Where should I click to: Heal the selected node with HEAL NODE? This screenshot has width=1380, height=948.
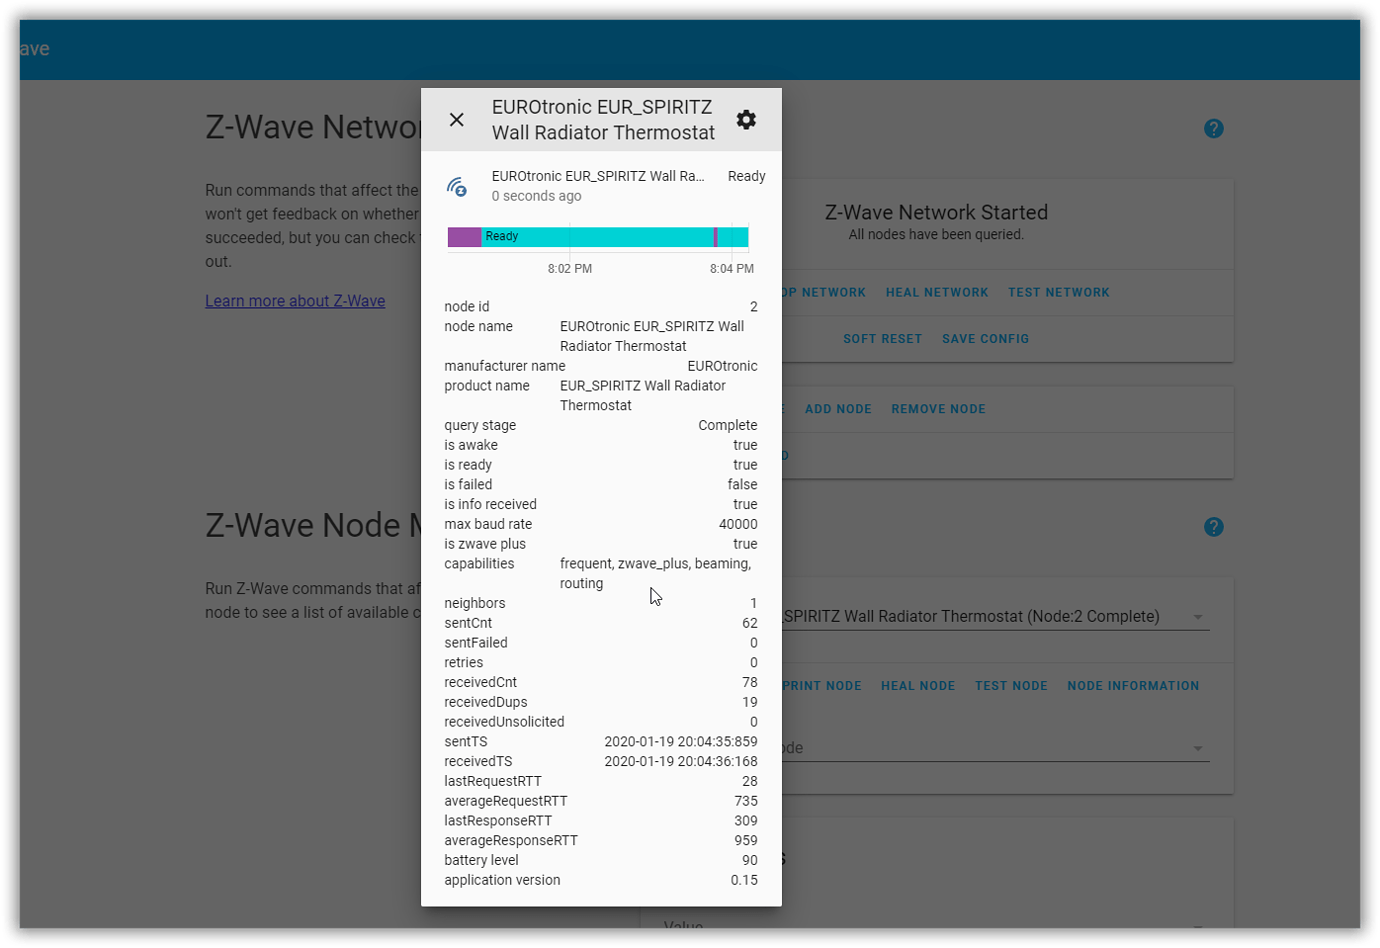[x=916, y=685]
